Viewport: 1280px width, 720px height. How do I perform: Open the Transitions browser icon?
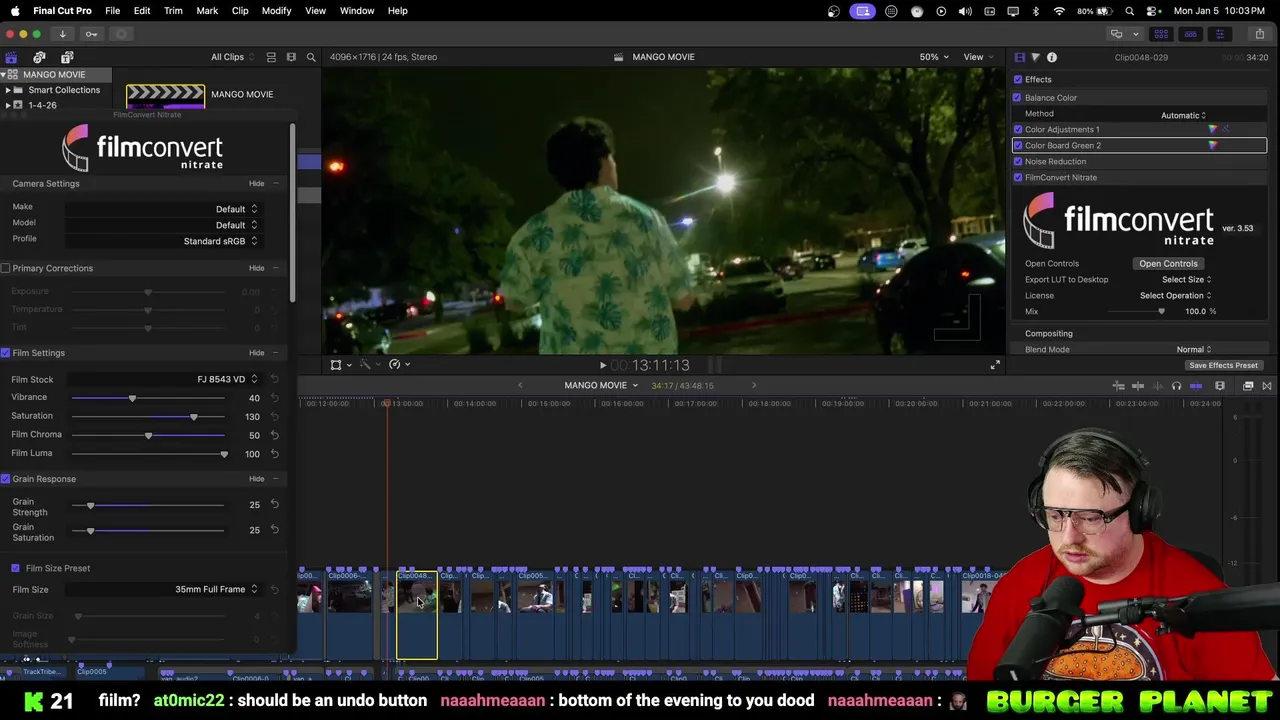[x=1267, y=386]
